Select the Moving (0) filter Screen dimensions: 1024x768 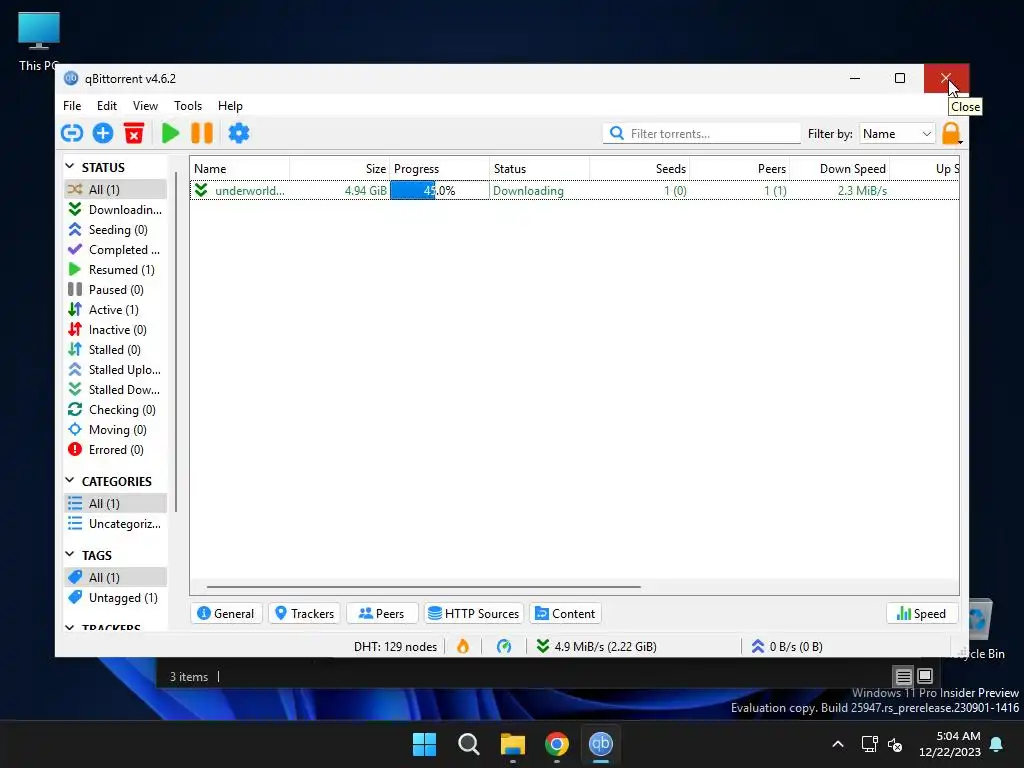[x=116, y=430]
